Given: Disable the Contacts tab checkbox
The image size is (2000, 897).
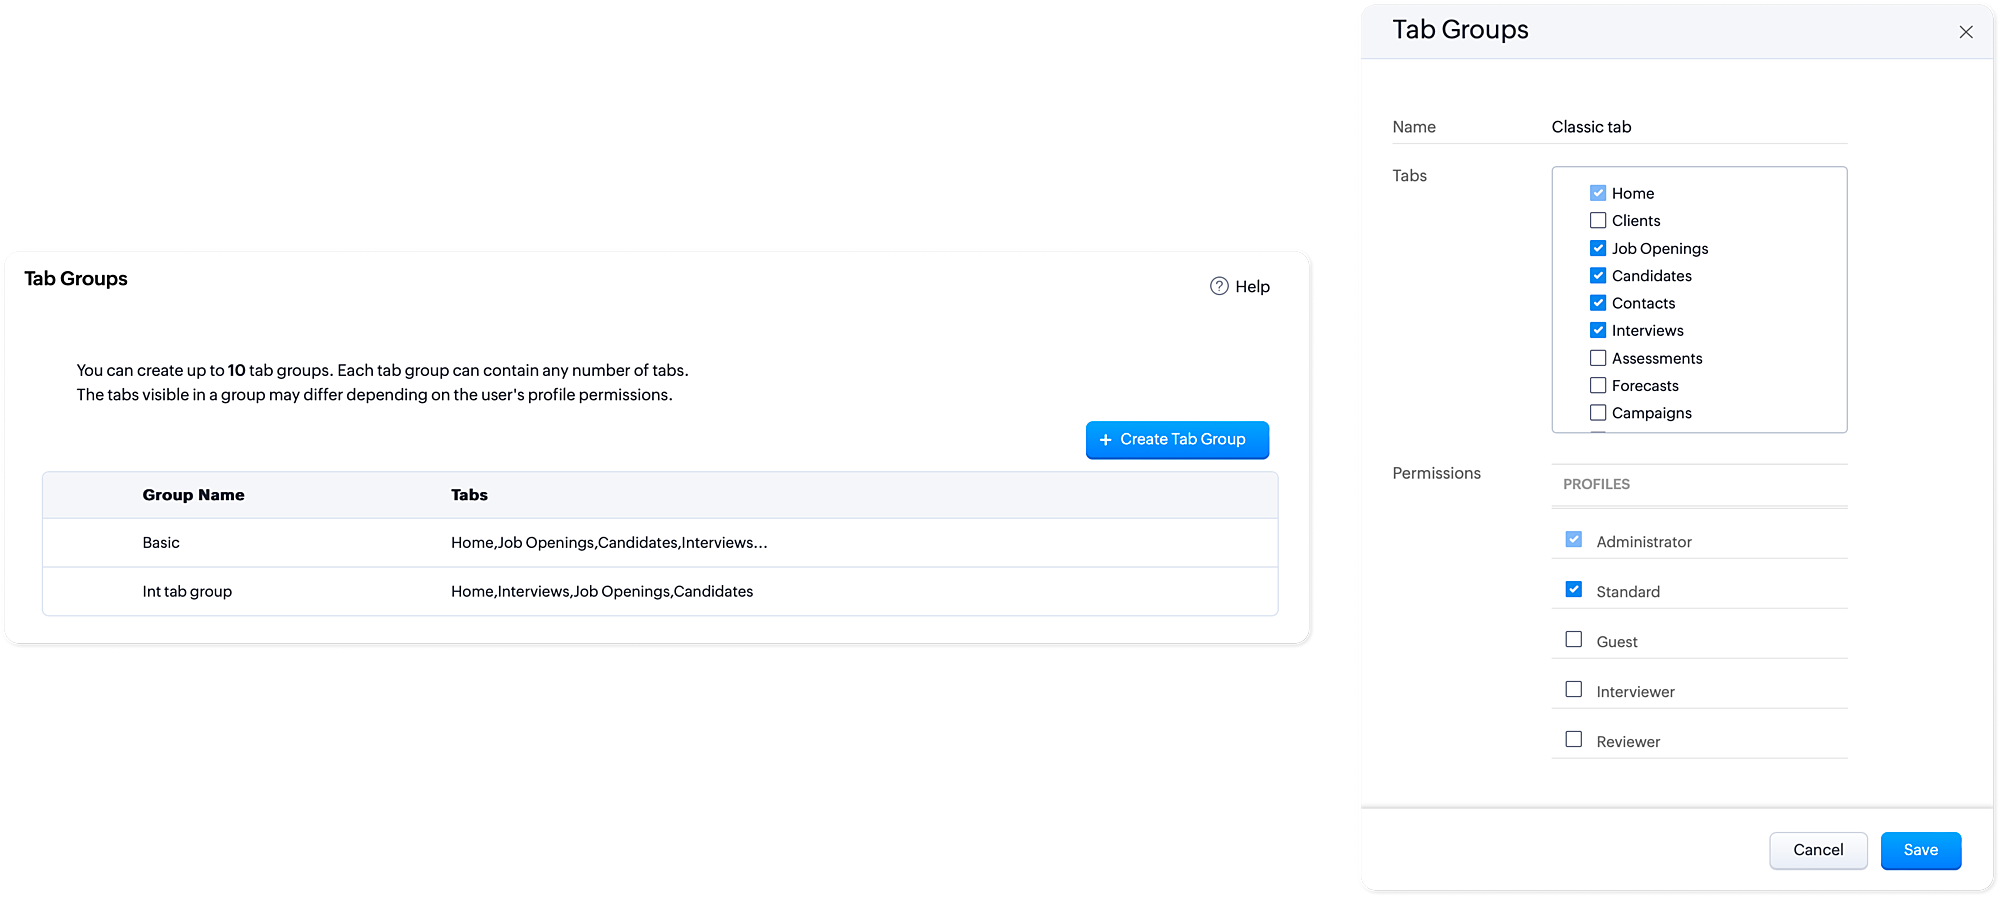Looking at the screenshot, I should pos(1598,303).
